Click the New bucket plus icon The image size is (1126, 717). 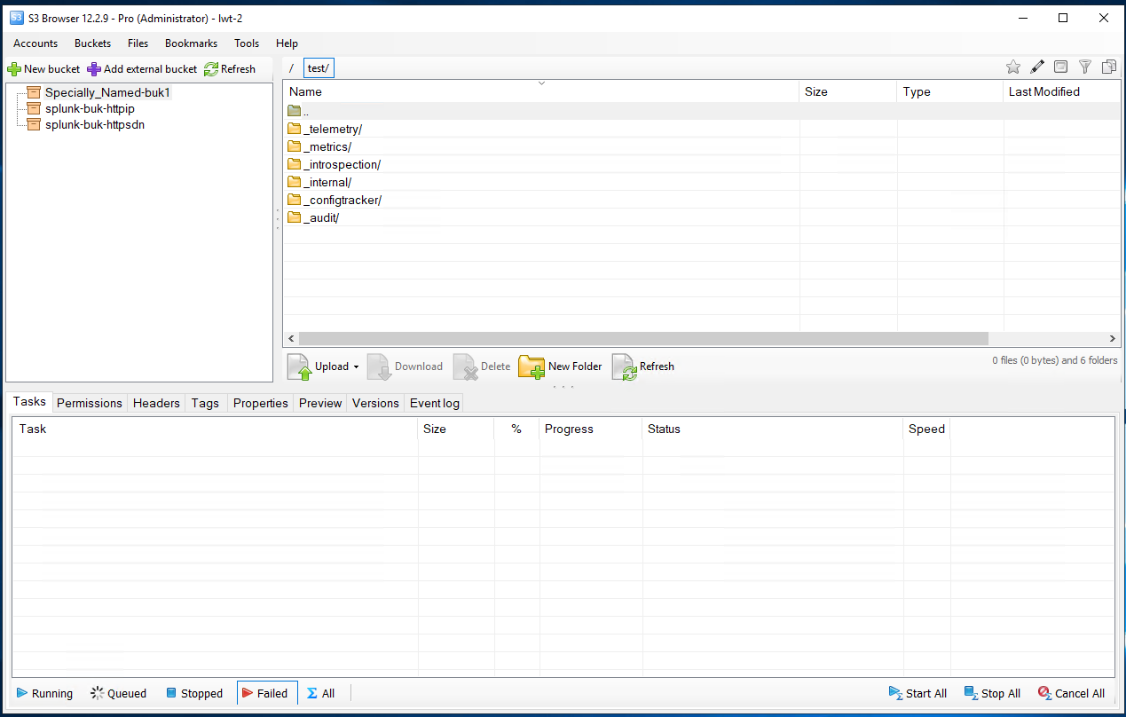(14, 69)
